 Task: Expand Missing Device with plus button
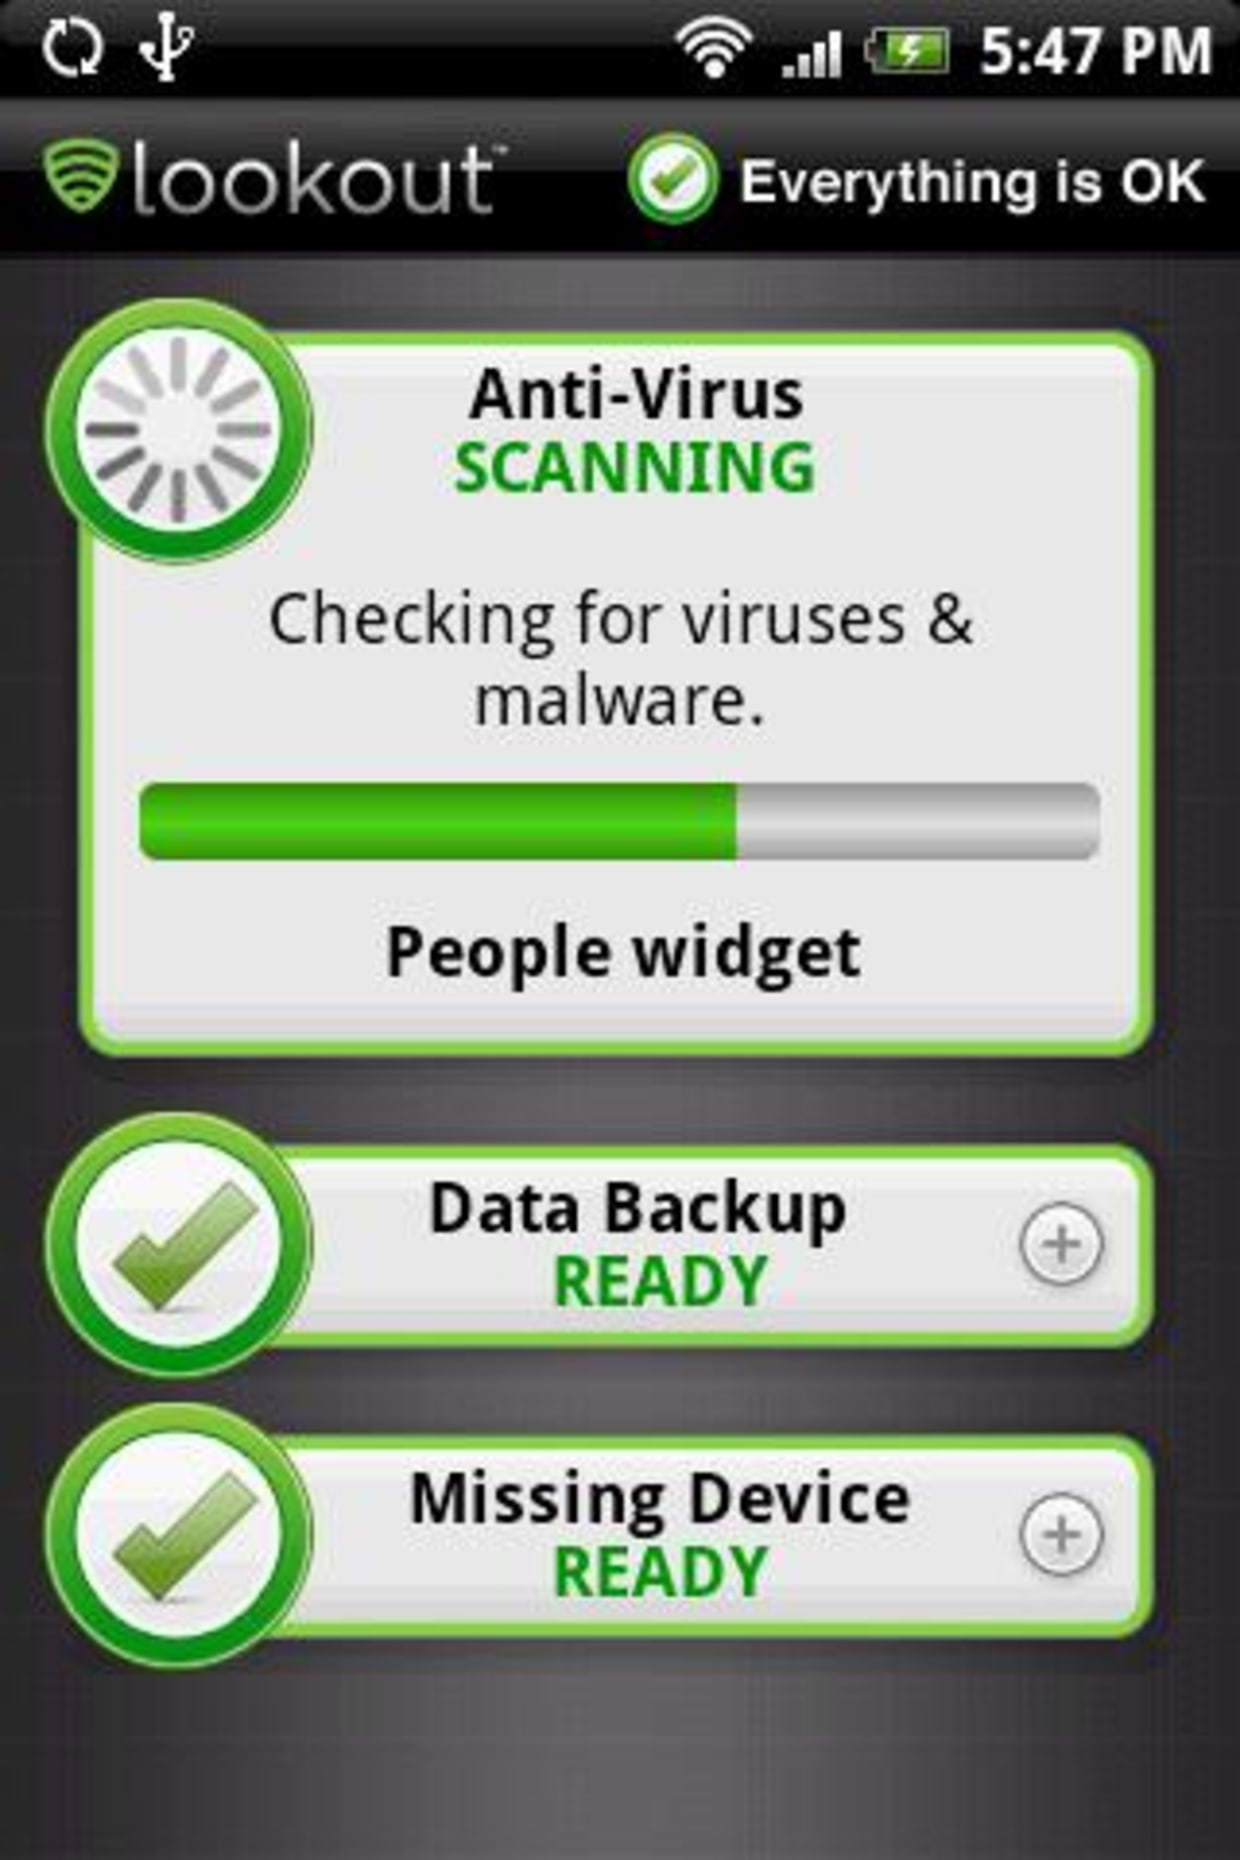pos(1062,1534)
